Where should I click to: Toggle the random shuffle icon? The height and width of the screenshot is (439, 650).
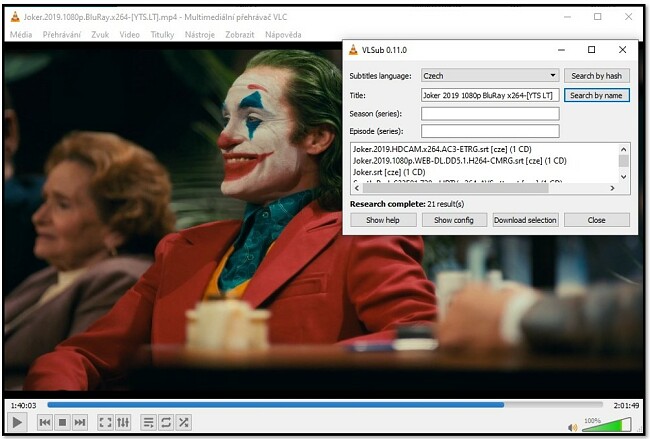pos(184,422)
